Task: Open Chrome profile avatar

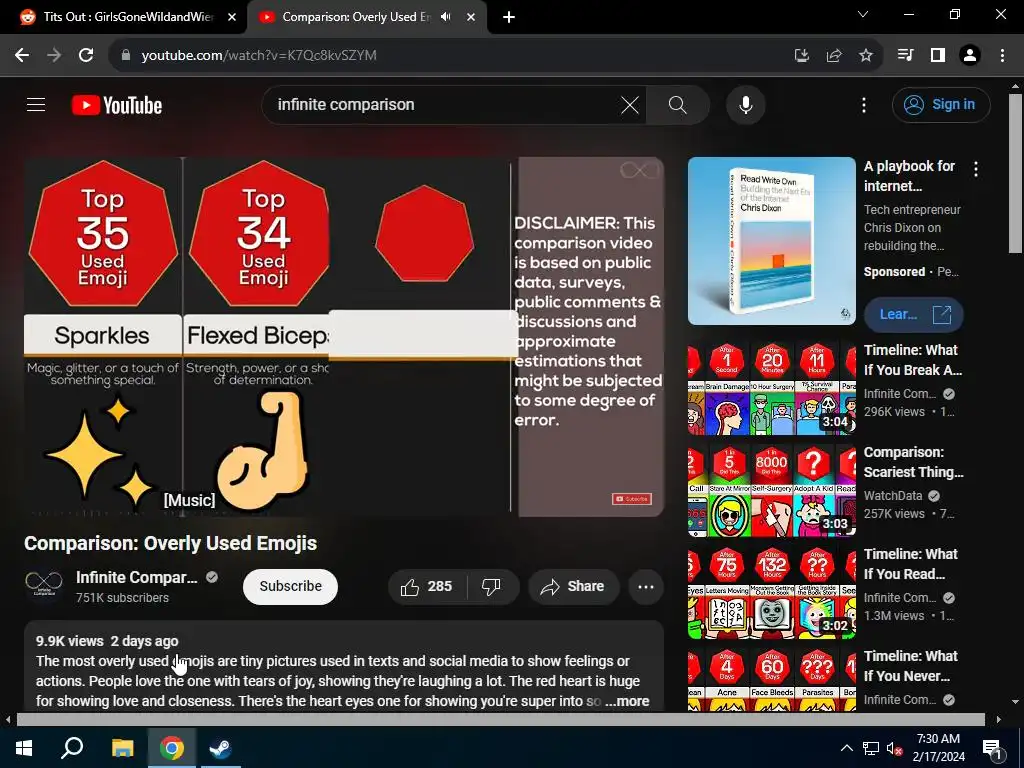Action: (x=970, y=56)
